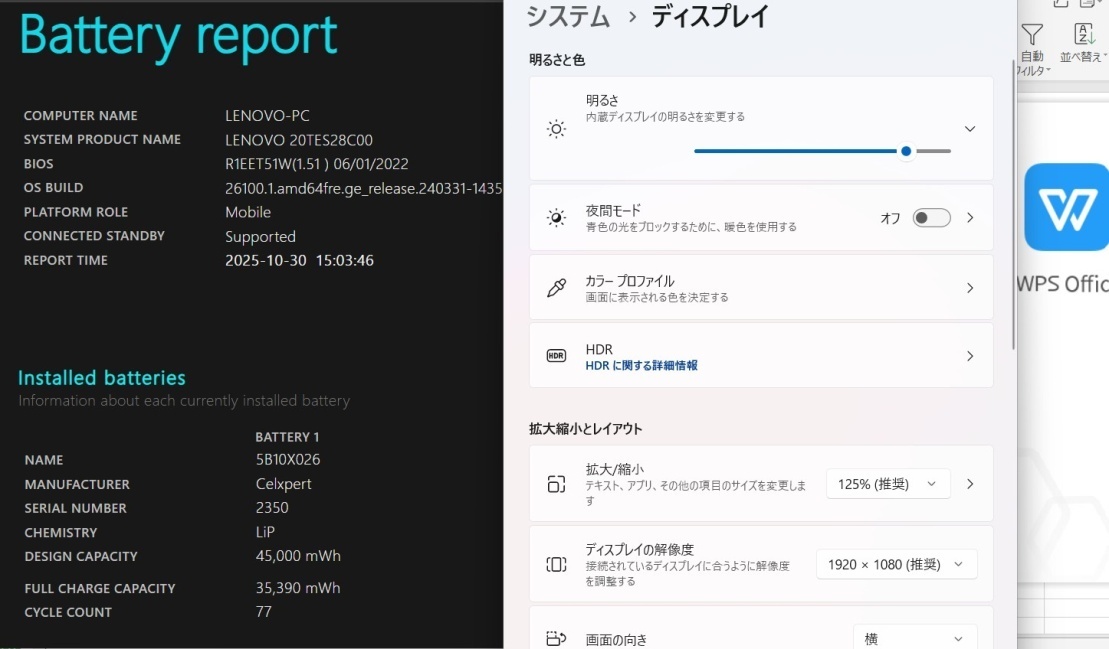Open the 1920 × 1080 resolution dropdown
The image size is (1109, 649).
tap(896, 564)
